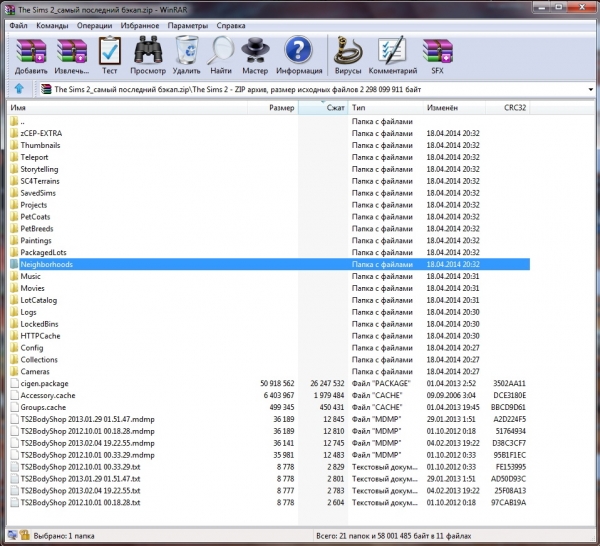Image resolution: width=600 pixels, height=546 pixels.
Task: Click the Извлечь (Extract) toolbar icon
Action: tap(72, 51)
